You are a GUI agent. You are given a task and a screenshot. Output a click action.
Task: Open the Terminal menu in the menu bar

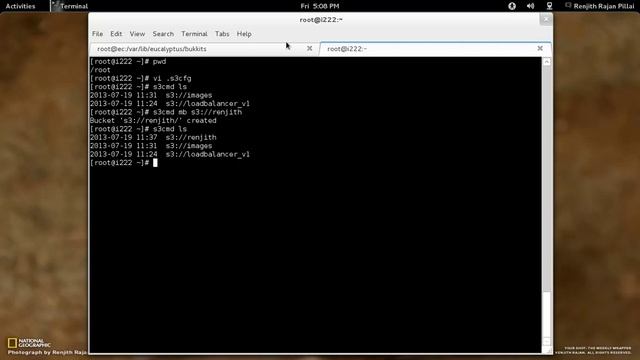click(x=194, y=34)
